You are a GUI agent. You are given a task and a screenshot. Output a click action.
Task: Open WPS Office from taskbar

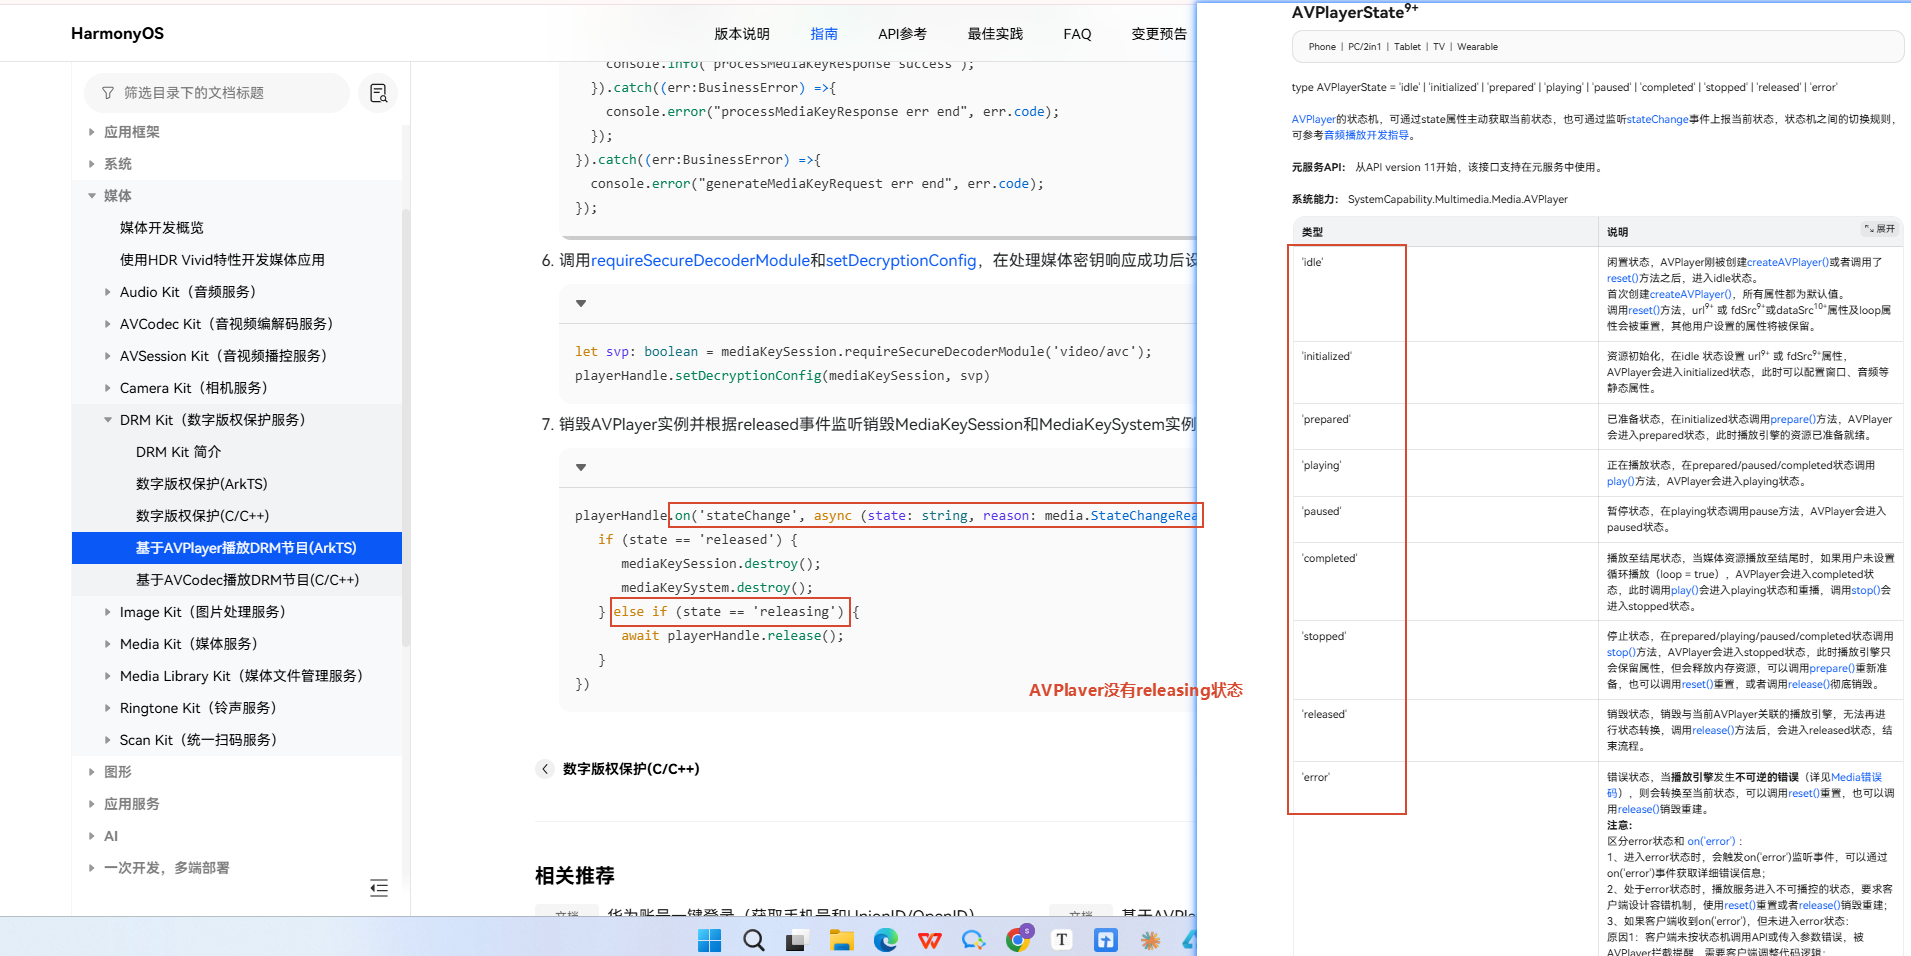coord(930,940)
